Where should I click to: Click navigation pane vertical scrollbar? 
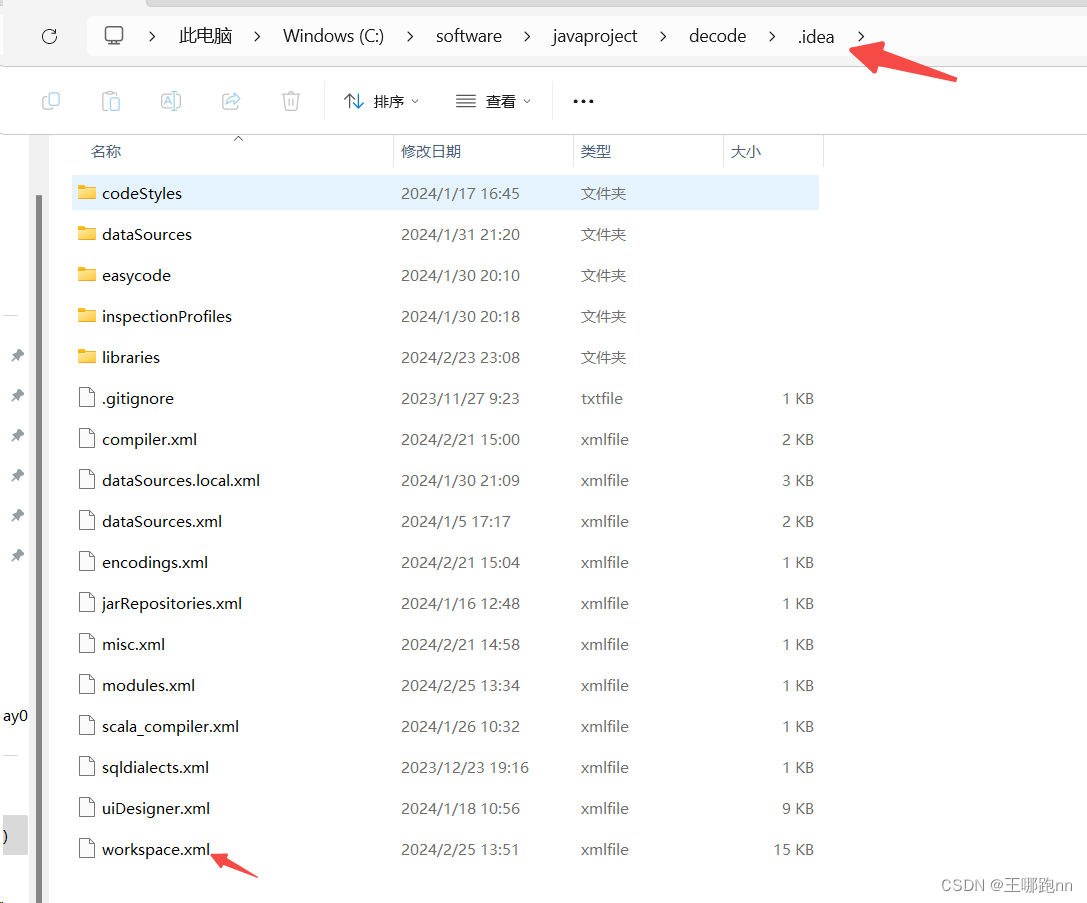click(x=39, y=547)
